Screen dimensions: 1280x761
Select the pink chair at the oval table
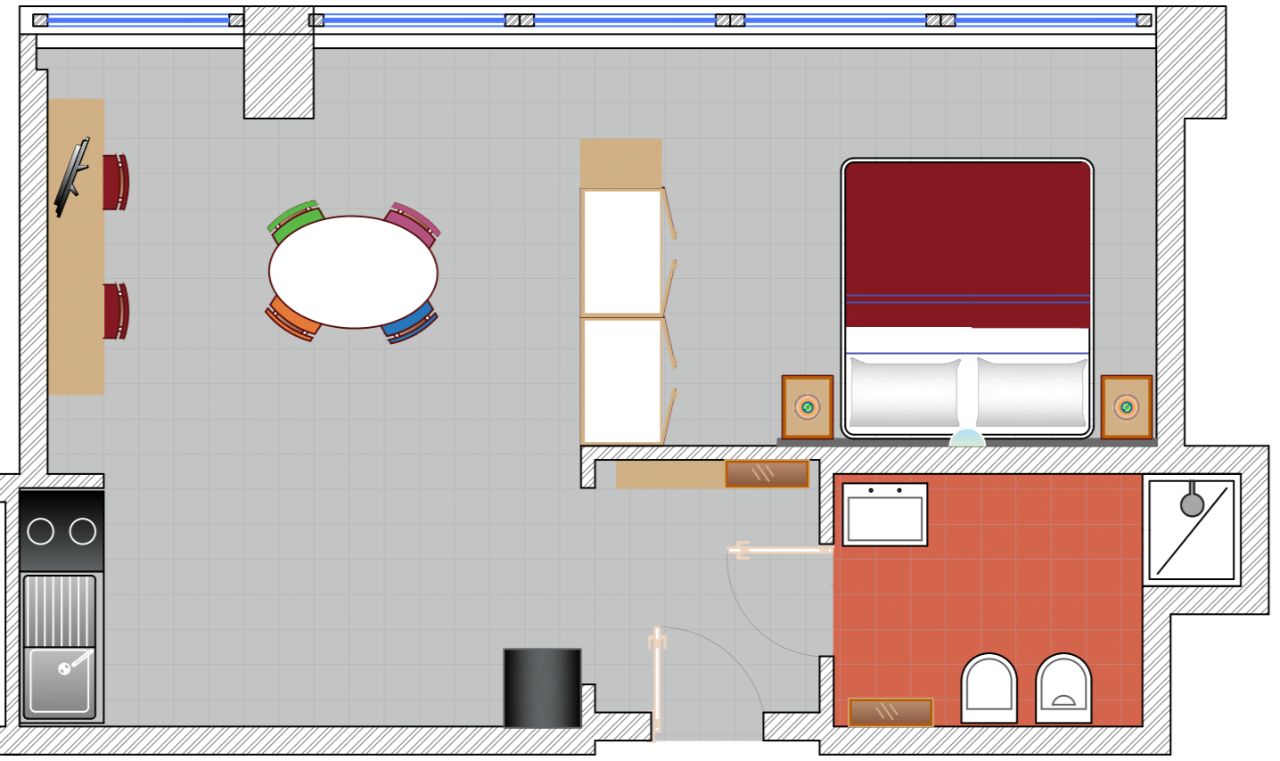click(x=413, y=221)
